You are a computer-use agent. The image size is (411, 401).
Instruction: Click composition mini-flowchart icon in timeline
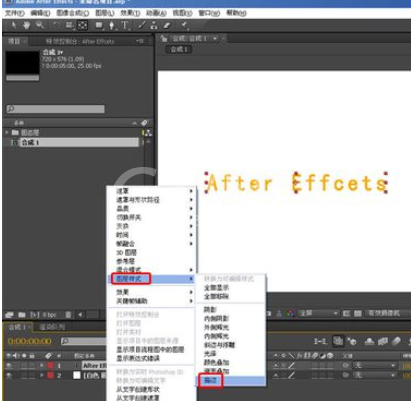[x=320, y=341]
